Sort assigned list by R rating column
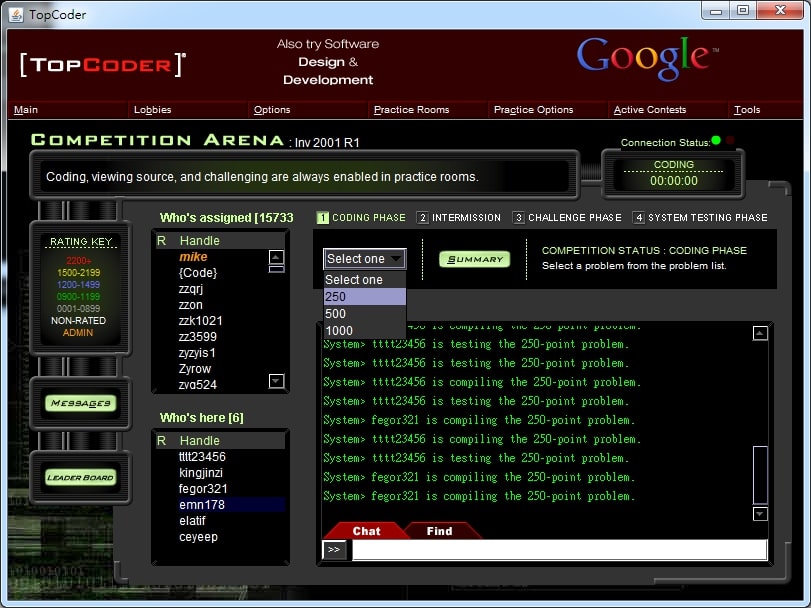This screenshot has height=608, width=811. coord(161,241)
